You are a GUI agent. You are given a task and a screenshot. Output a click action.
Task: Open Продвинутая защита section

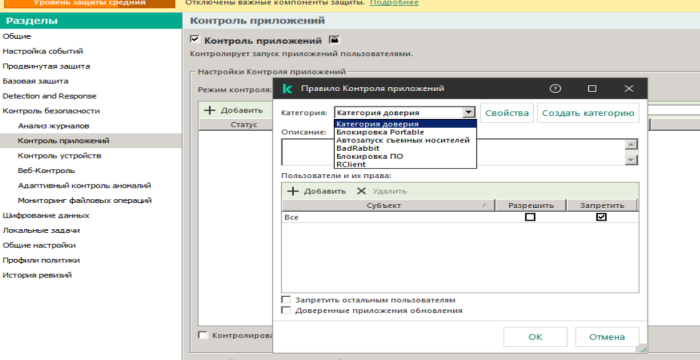[46, 66]
